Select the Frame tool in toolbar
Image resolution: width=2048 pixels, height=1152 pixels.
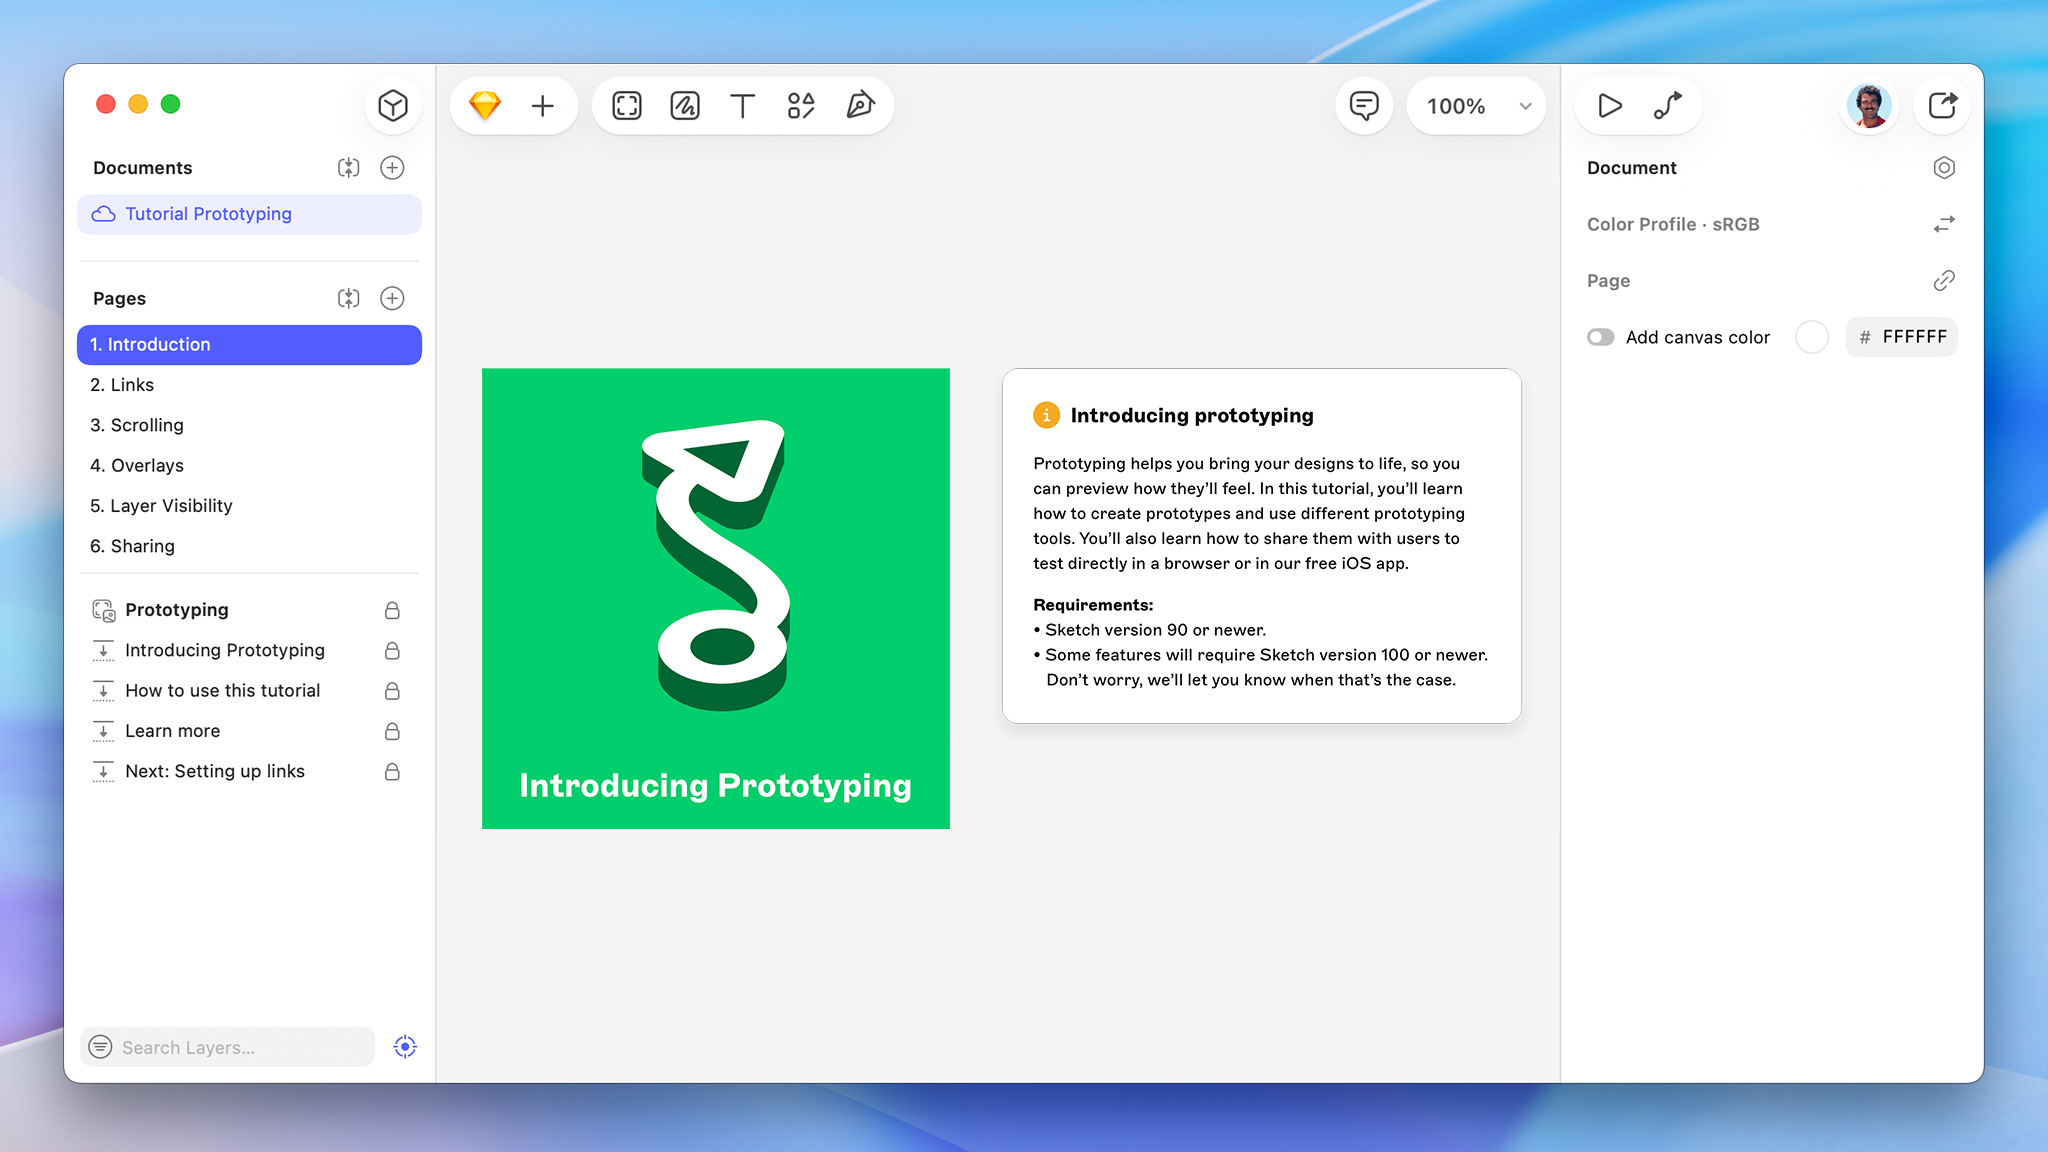(627, 106)
